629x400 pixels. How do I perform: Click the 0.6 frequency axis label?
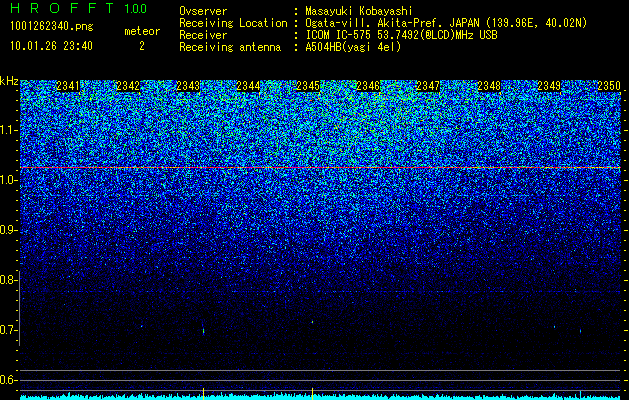[7, 380]
